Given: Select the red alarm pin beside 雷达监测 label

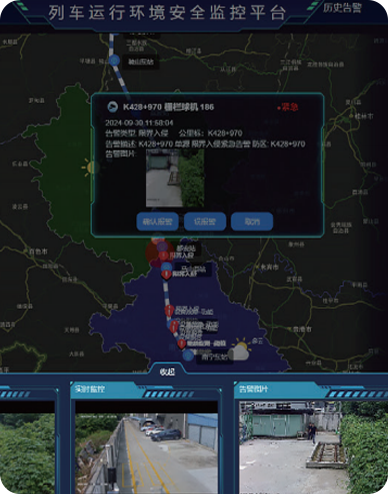Looking at the screenshot, I should [182, 344].
